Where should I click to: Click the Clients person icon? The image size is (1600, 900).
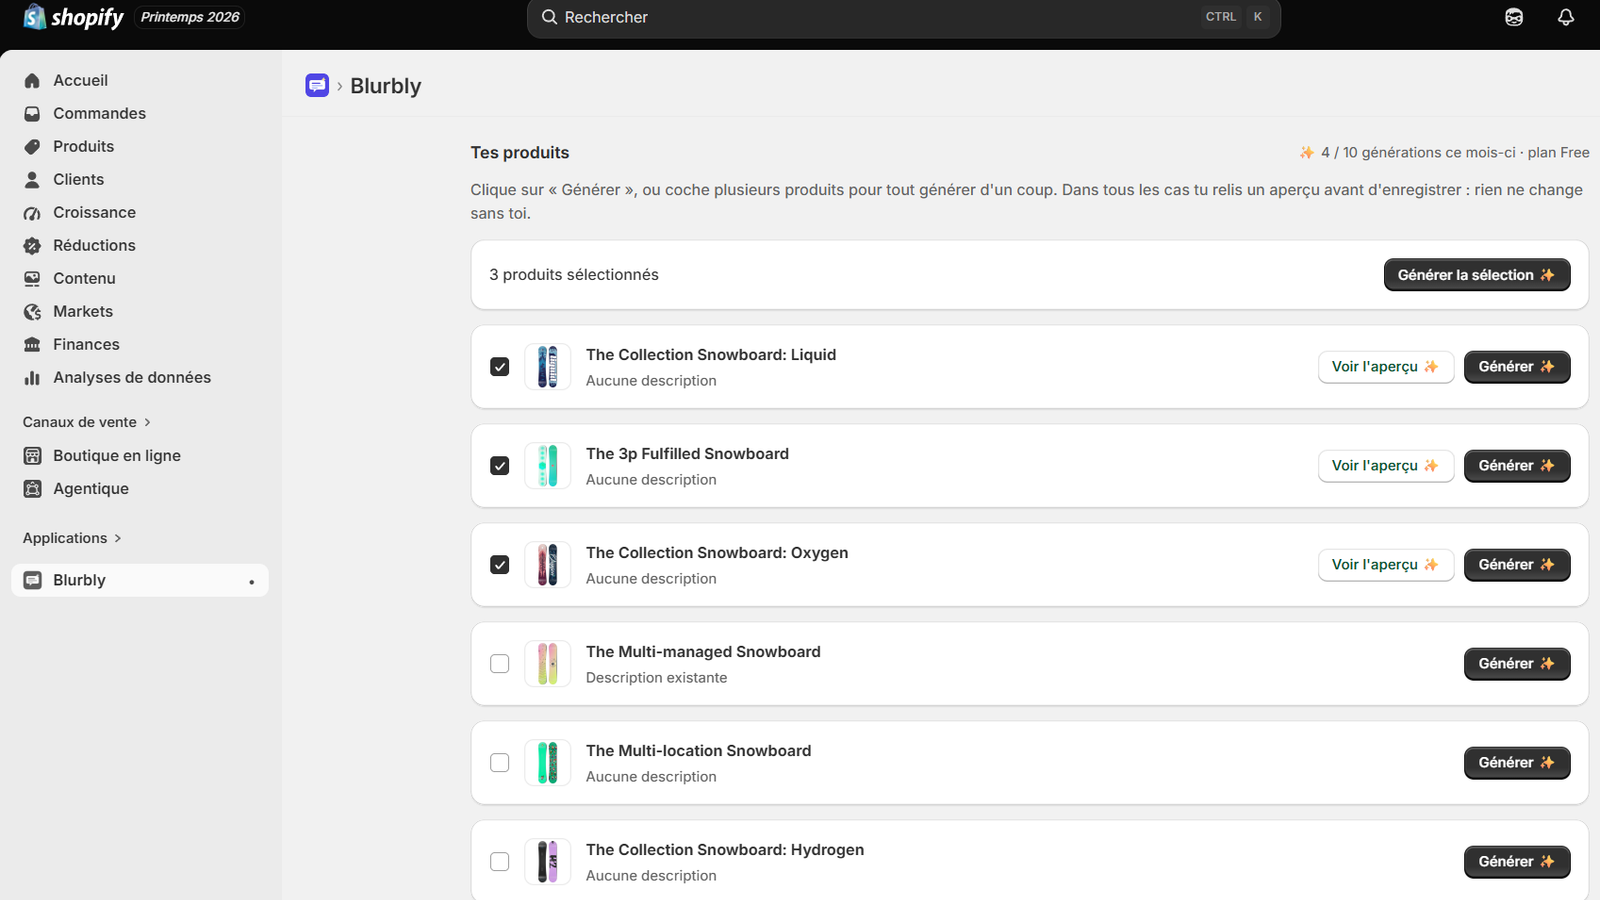pyautogui.click(x=32, y=180)
